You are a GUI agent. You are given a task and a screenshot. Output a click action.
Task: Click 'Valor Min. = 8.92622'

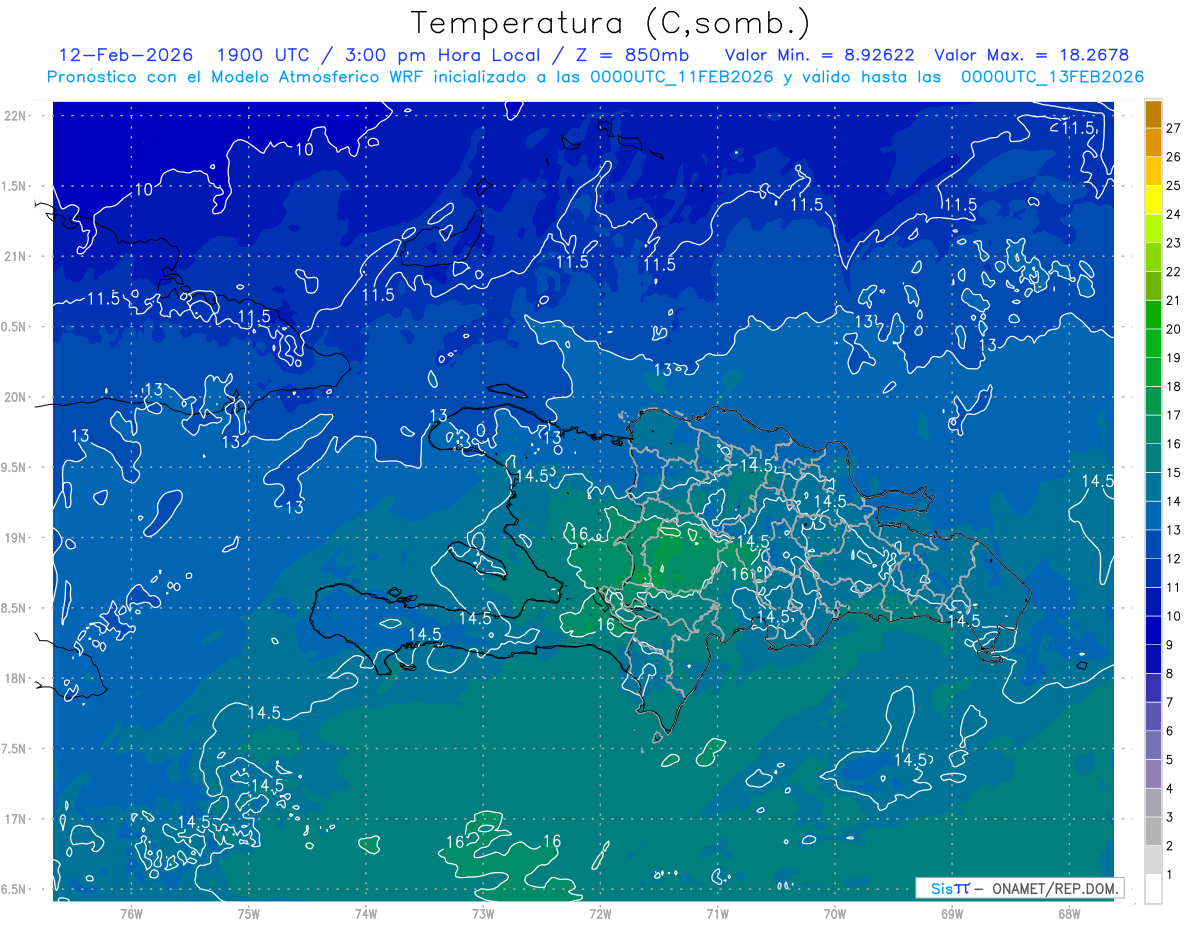[x=820, y=55]
